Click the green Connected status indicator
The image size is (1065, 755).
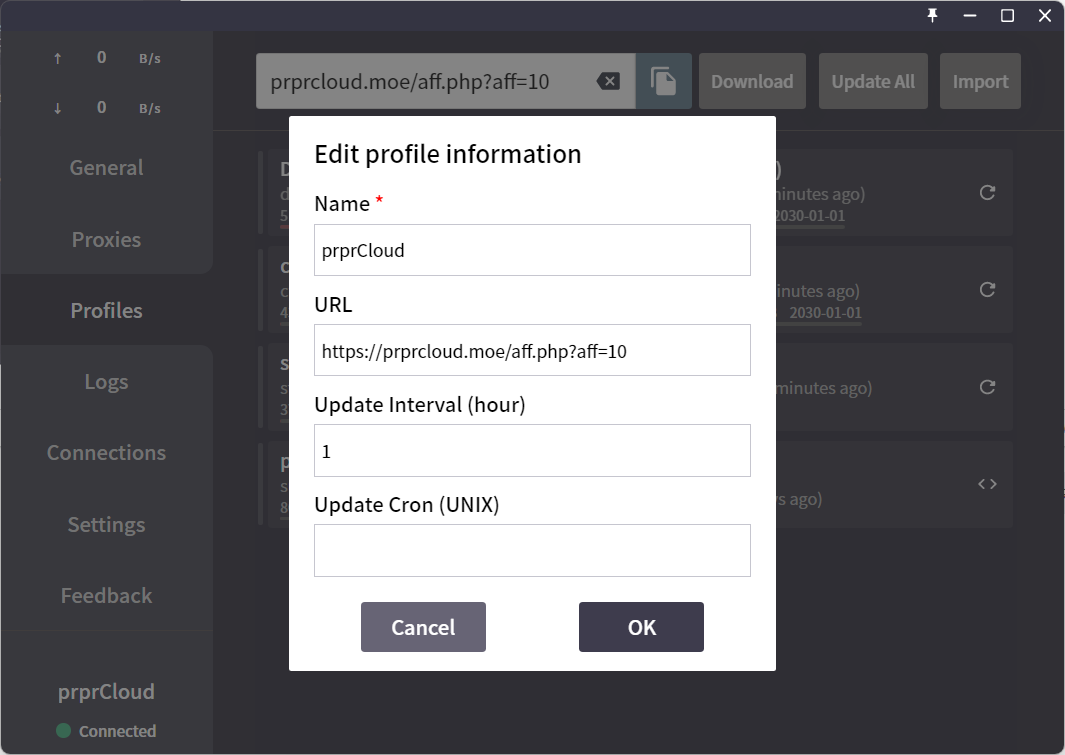pyautogui.click(x=64, y=731)
